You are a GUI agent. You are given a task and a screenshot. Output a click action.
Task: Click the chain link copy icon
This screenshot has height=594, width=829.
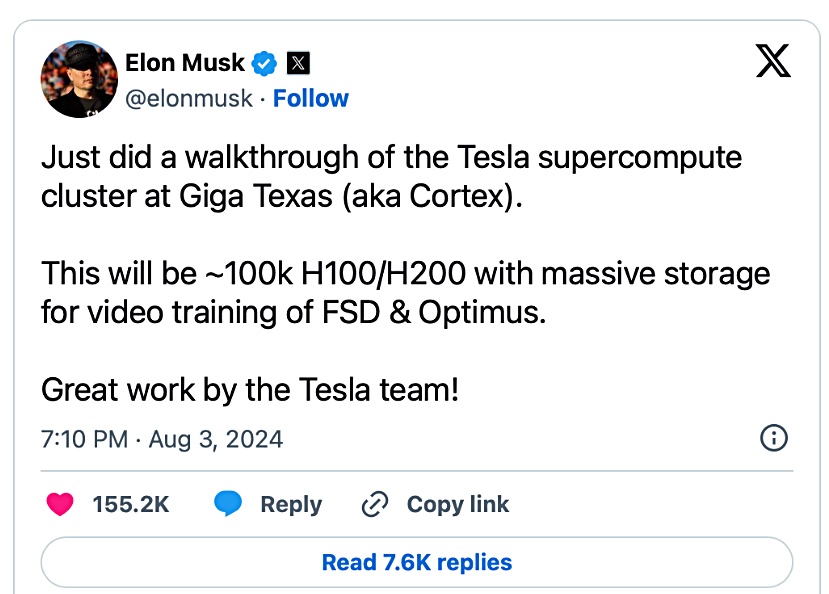pos(375,504)
